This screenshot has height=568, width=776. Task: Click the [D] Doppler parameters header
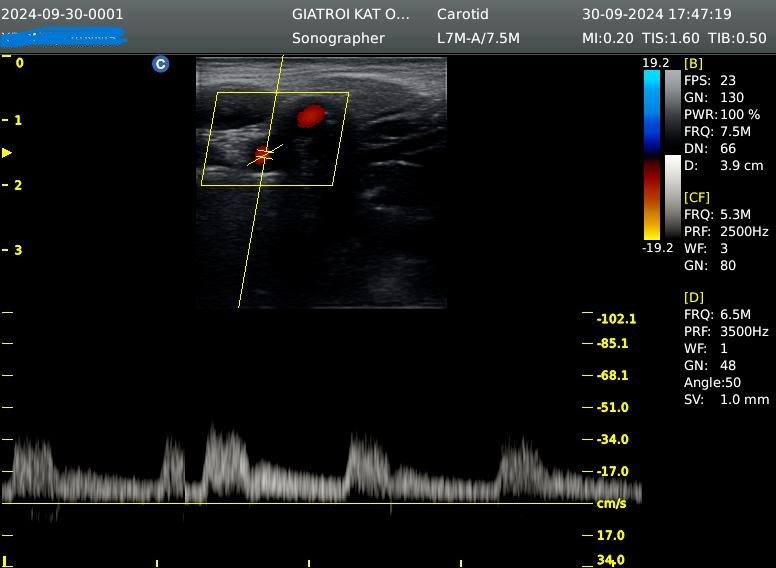click(x=693, y=298)
